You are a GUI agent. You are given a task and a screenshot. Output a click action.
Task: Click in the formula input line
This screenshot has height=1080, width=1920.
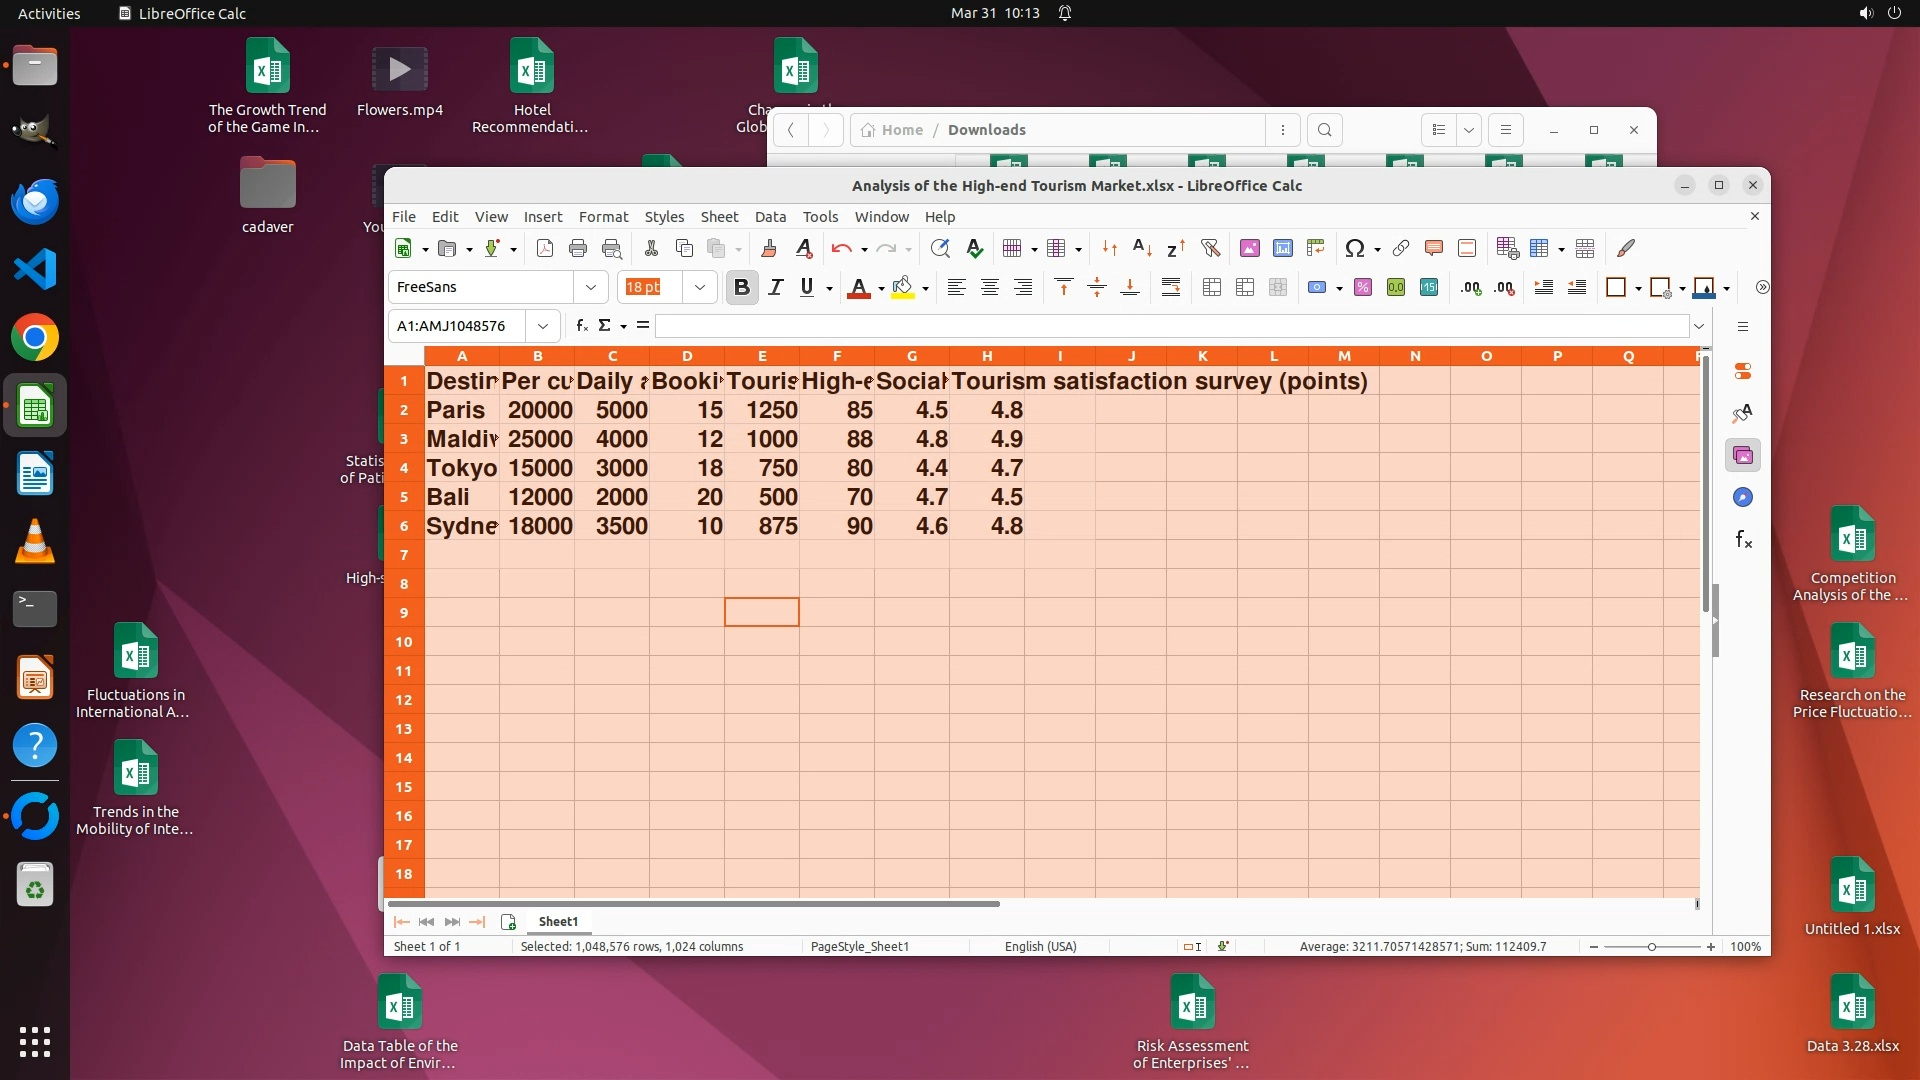click(x=1170, y=326)
